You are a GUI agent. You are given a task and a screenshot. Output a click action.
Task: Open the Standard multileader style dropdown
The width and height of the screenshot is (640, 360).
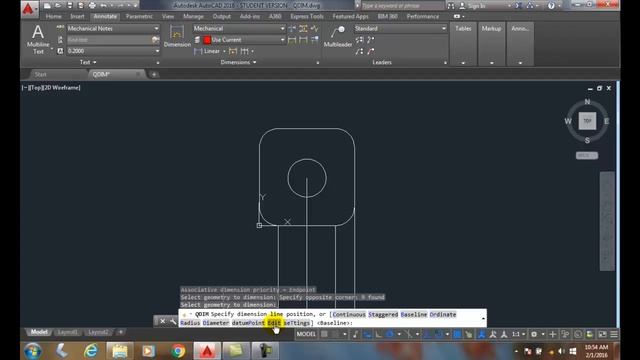400,28
